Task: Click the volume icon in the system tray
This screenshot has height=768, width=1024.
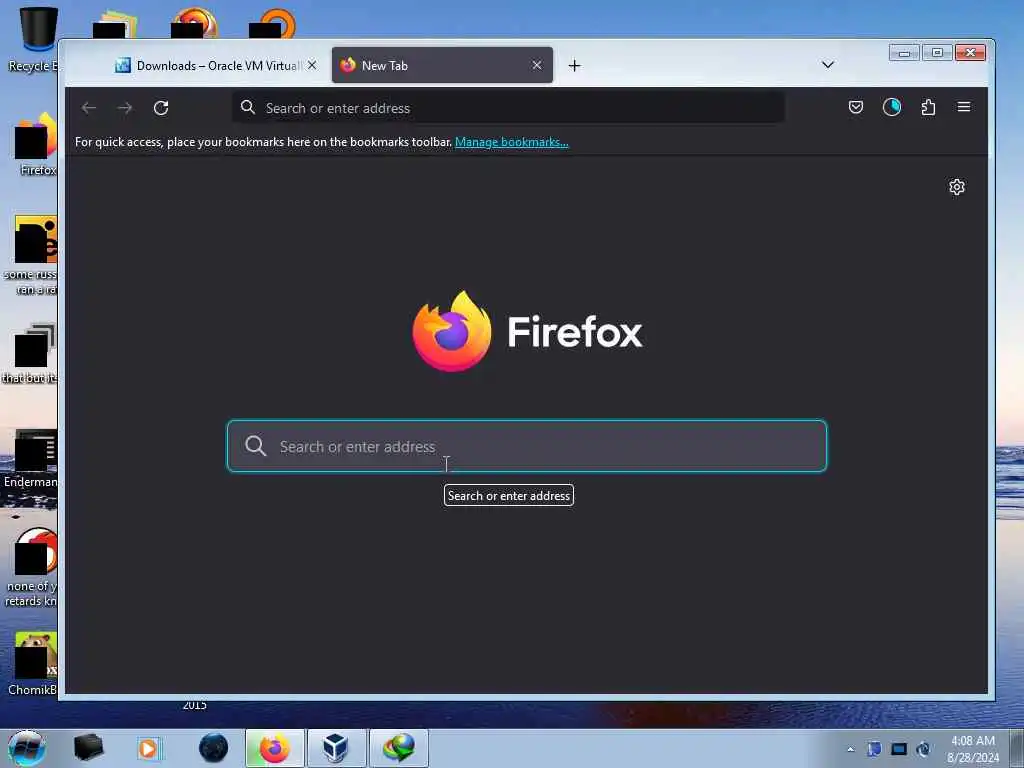Action: (x=923, y=749)
